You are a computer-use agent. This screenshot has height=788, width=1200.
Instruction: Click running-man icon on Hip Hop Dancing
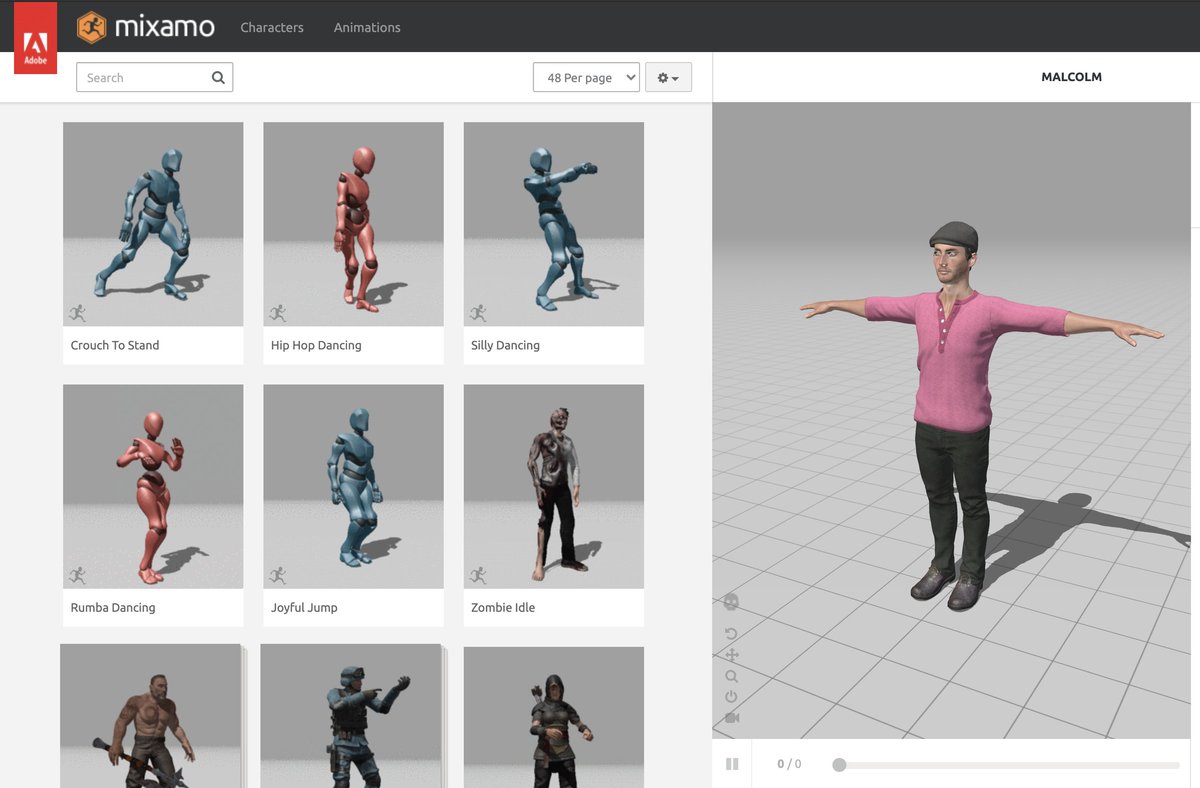coord(278,313)
